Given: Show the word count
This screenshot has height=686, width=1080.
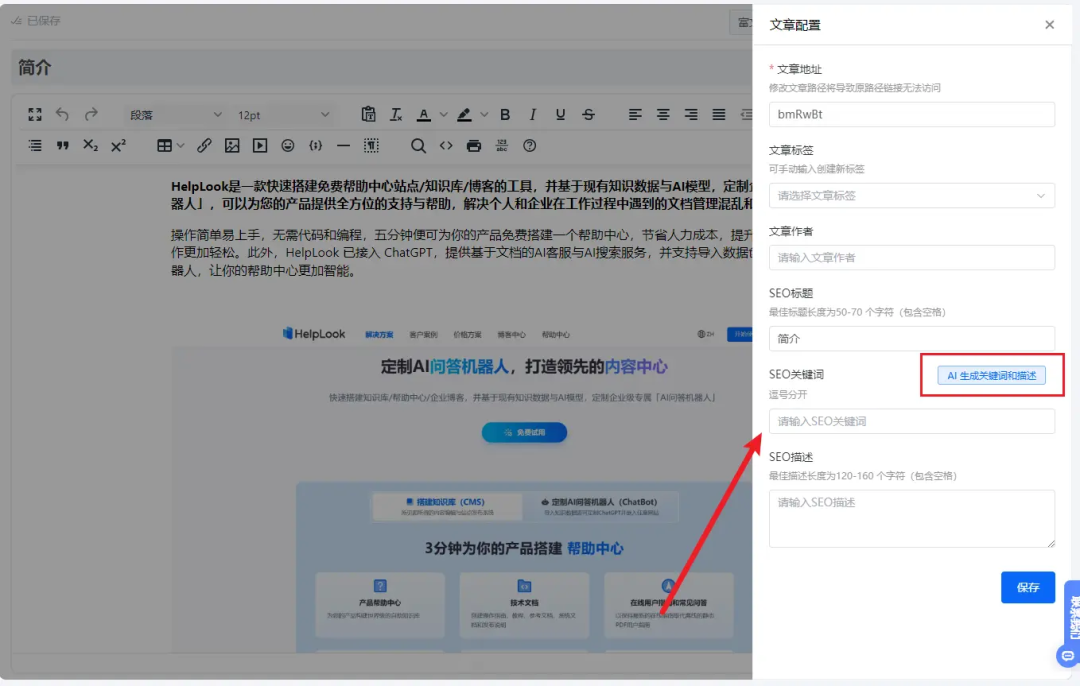Looking at the screenshot, I should click(501, 145).
